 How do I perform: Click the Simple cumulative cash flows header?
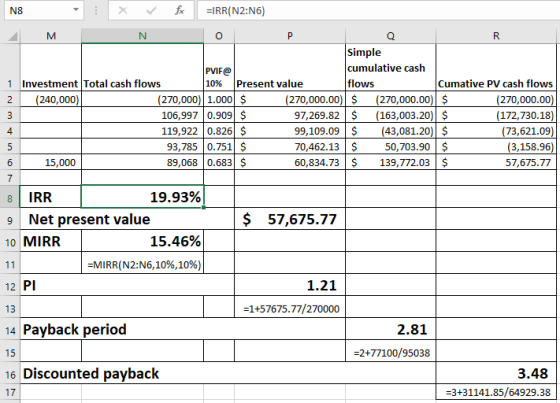pyautogui.click(x=390, y=67)
